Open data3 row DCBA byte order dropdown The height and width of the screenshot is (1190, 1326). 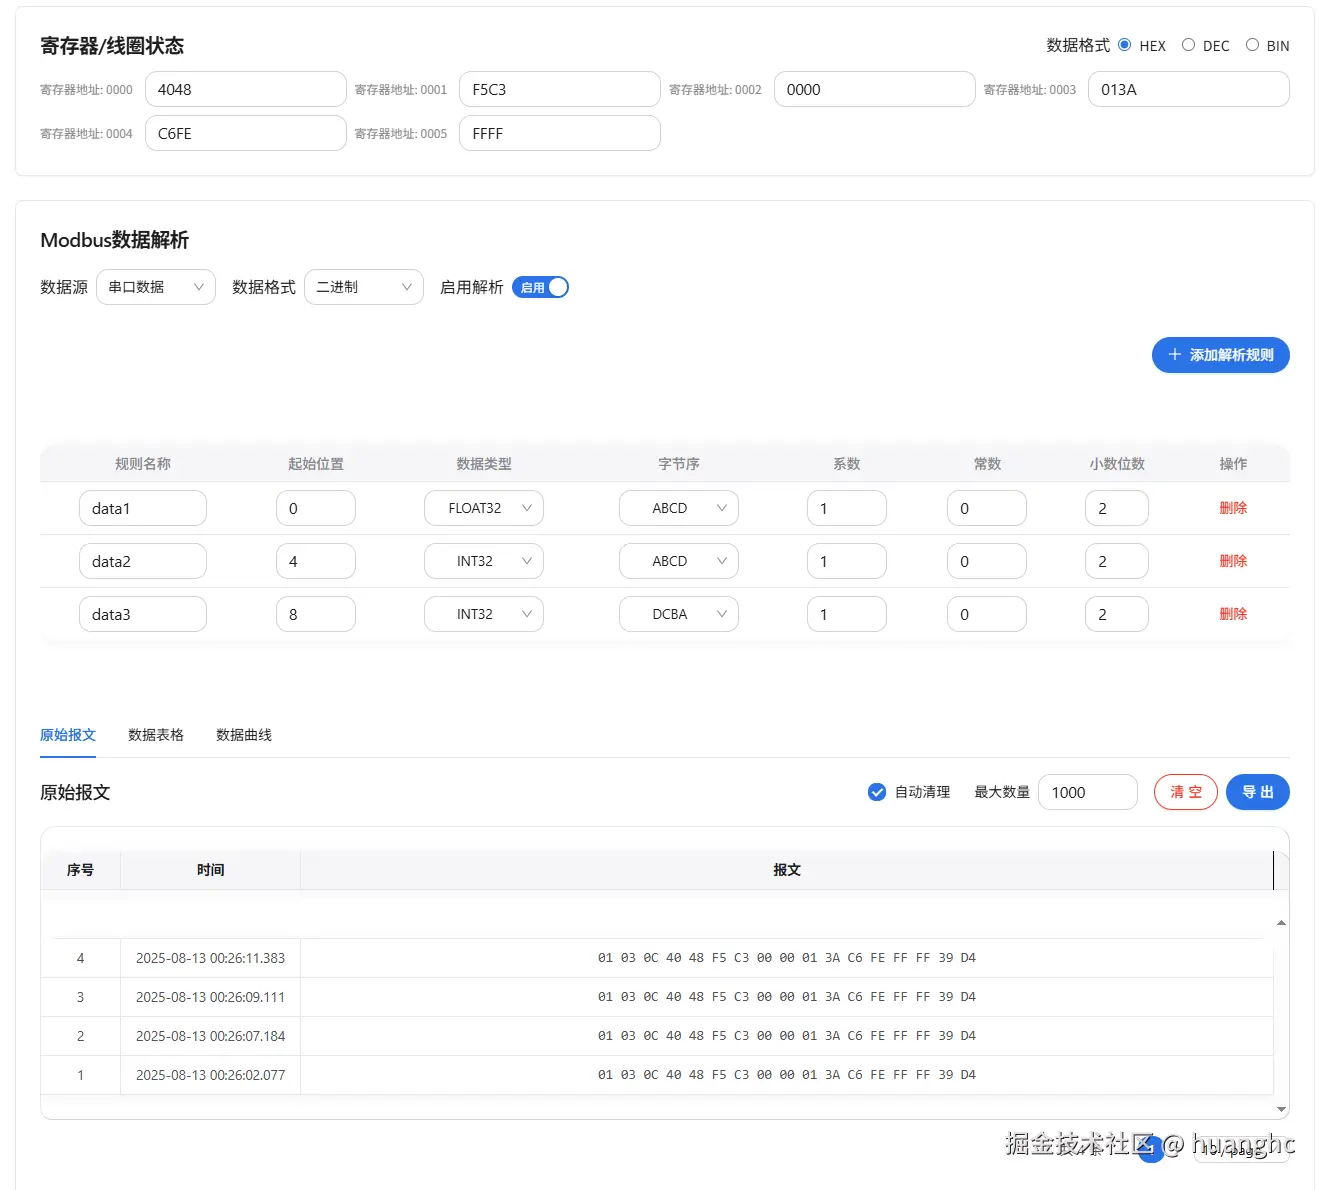point(679,614)
